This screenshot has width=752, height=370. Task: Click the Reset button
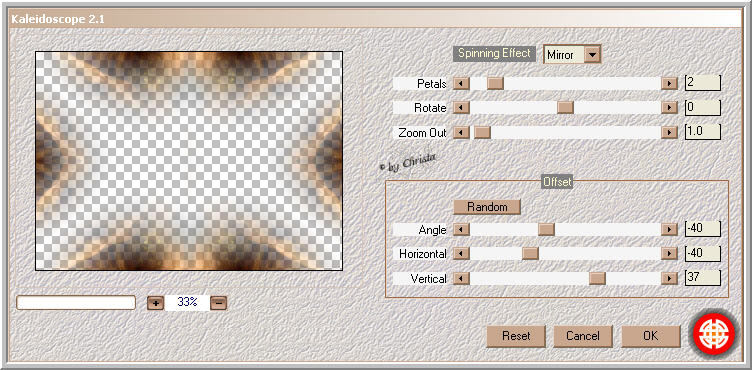[516, 336]
